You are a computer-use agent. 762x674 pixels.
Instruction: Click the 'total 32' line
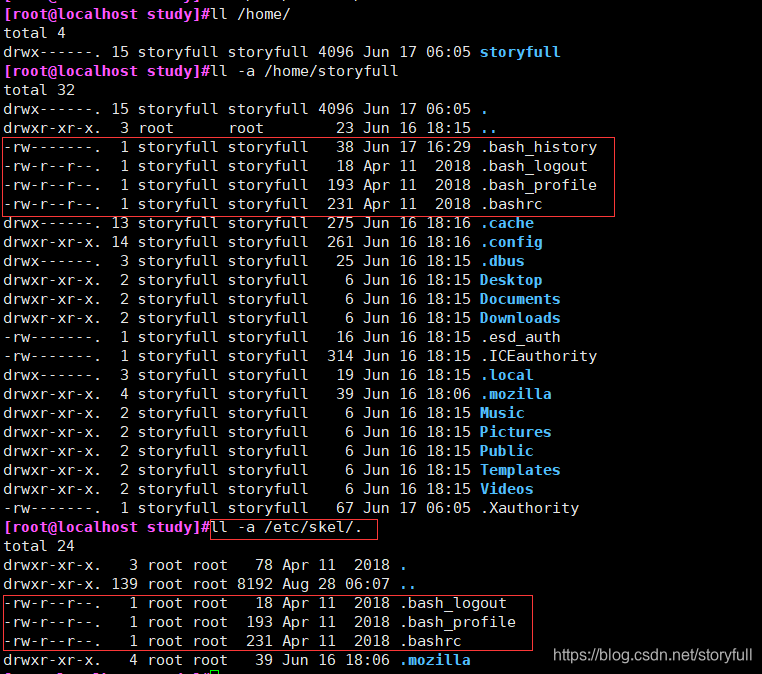click(x=39, y=90)
